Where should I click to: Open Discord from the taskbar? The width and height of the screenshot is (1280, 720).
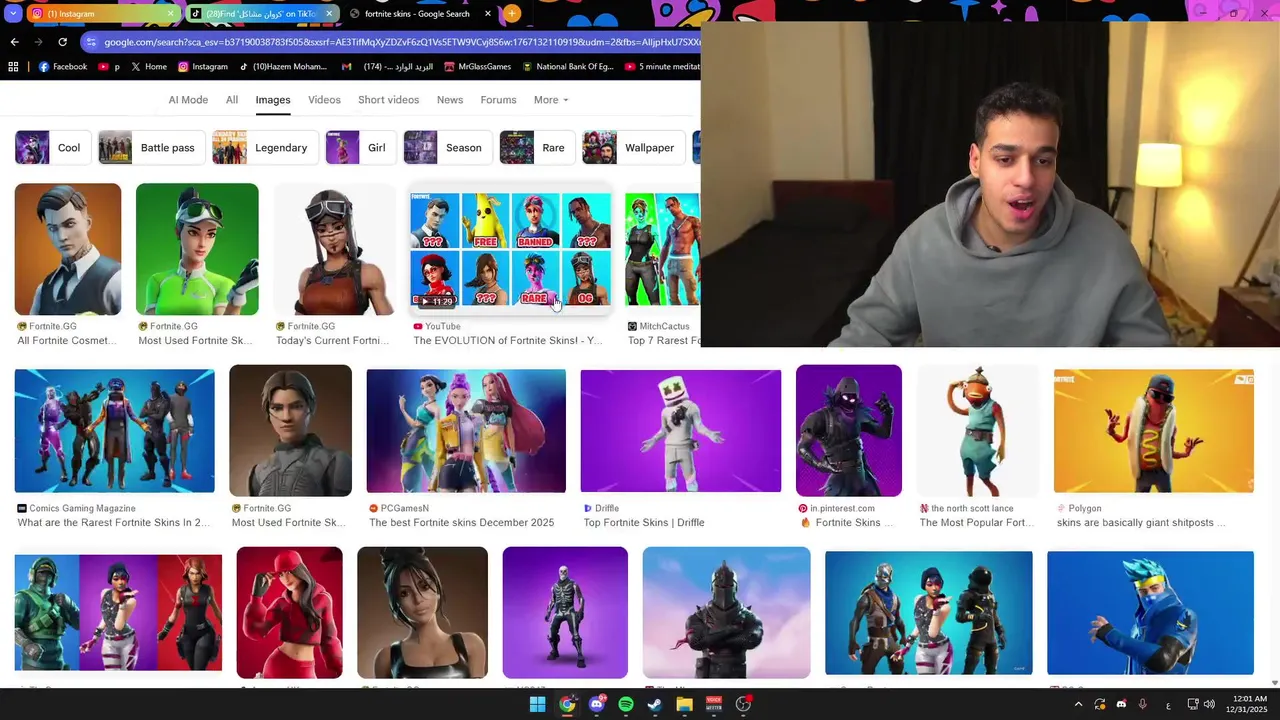(597, 705)
